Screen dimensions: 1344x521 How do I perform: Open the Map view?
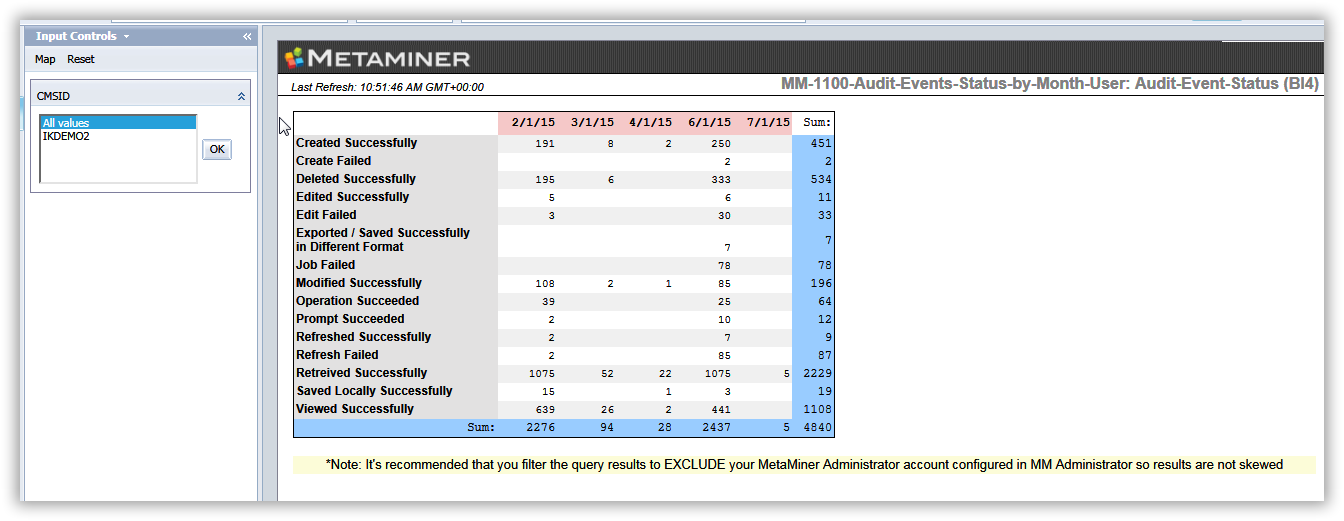[x=45, y=59]
